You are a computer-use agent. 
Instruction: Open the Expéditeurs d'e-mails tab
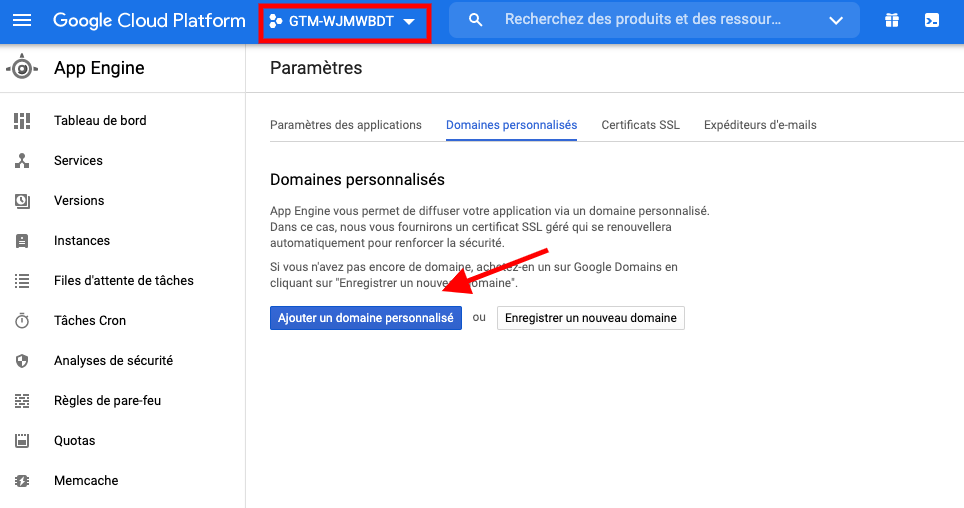coord(760,125)
